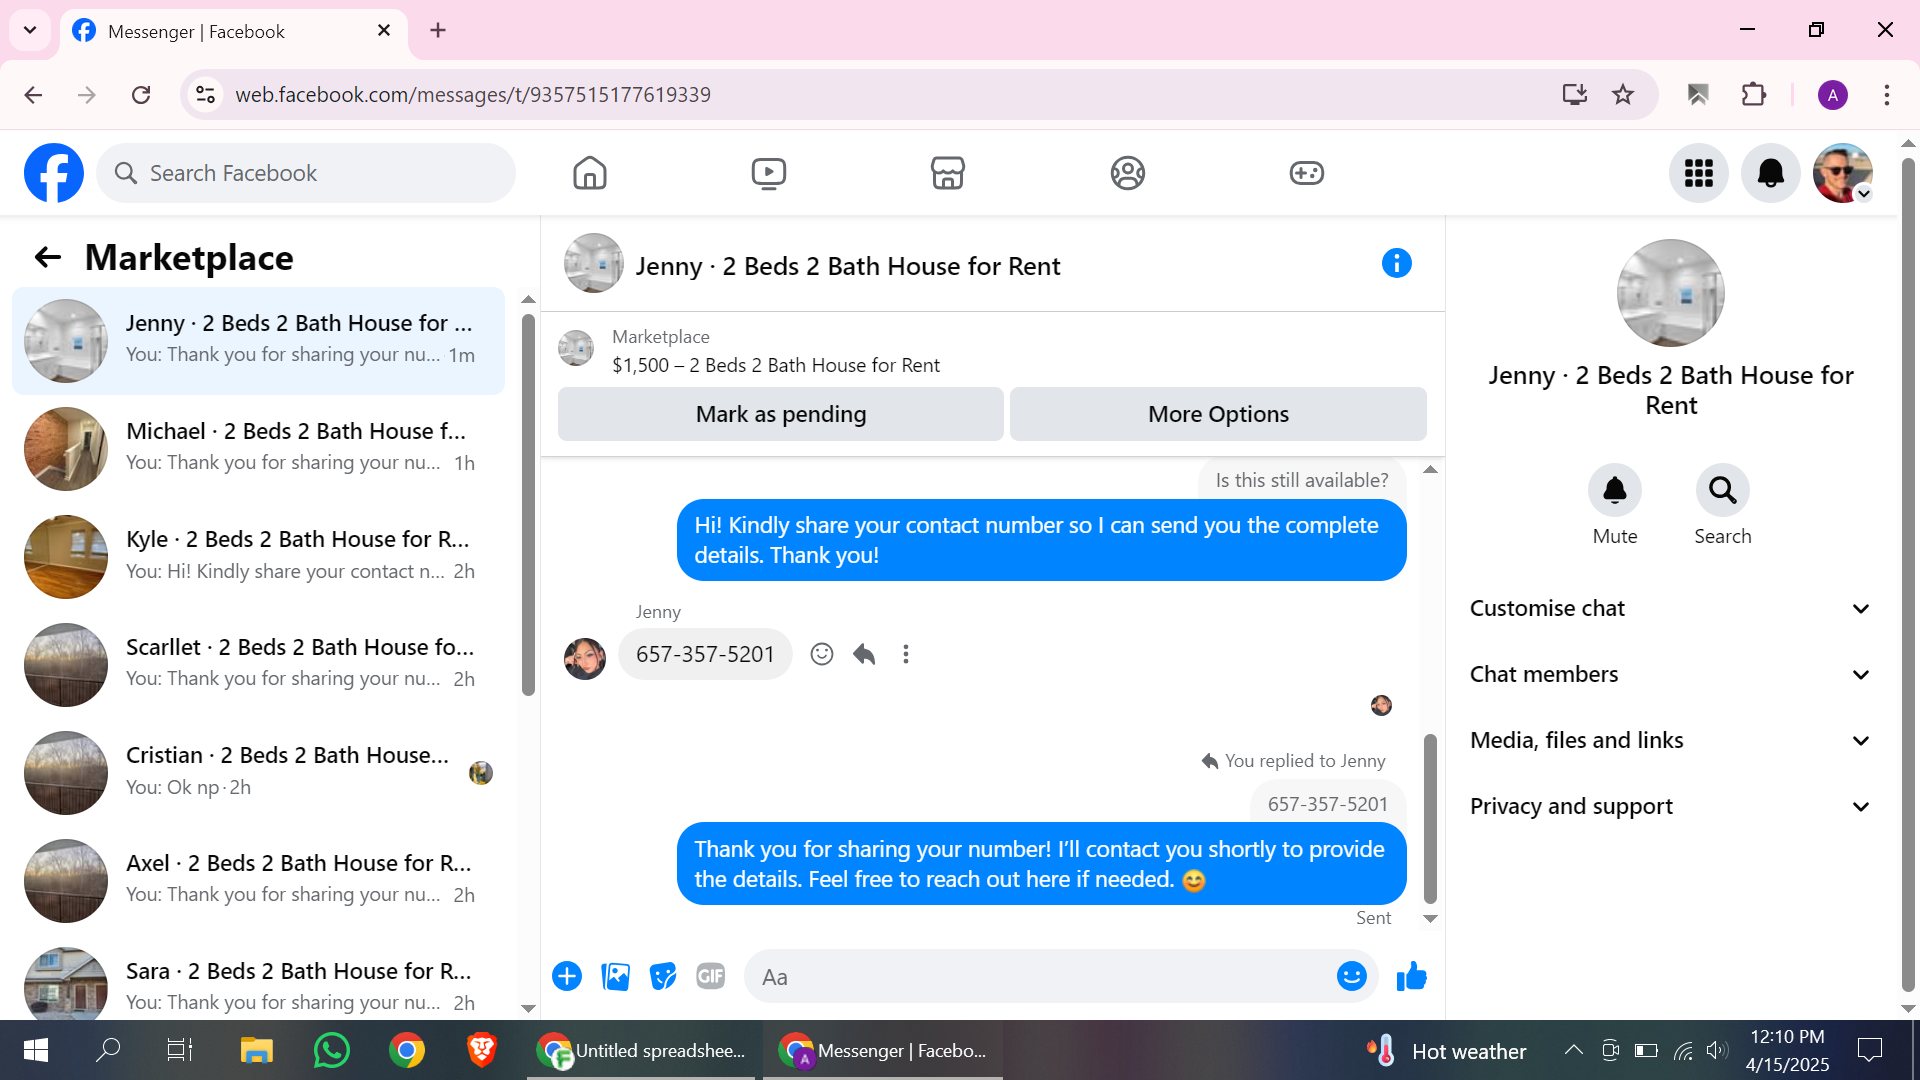Mute this Jenny conversation
1920x1080 pixels.
(x=1614, y=491)
